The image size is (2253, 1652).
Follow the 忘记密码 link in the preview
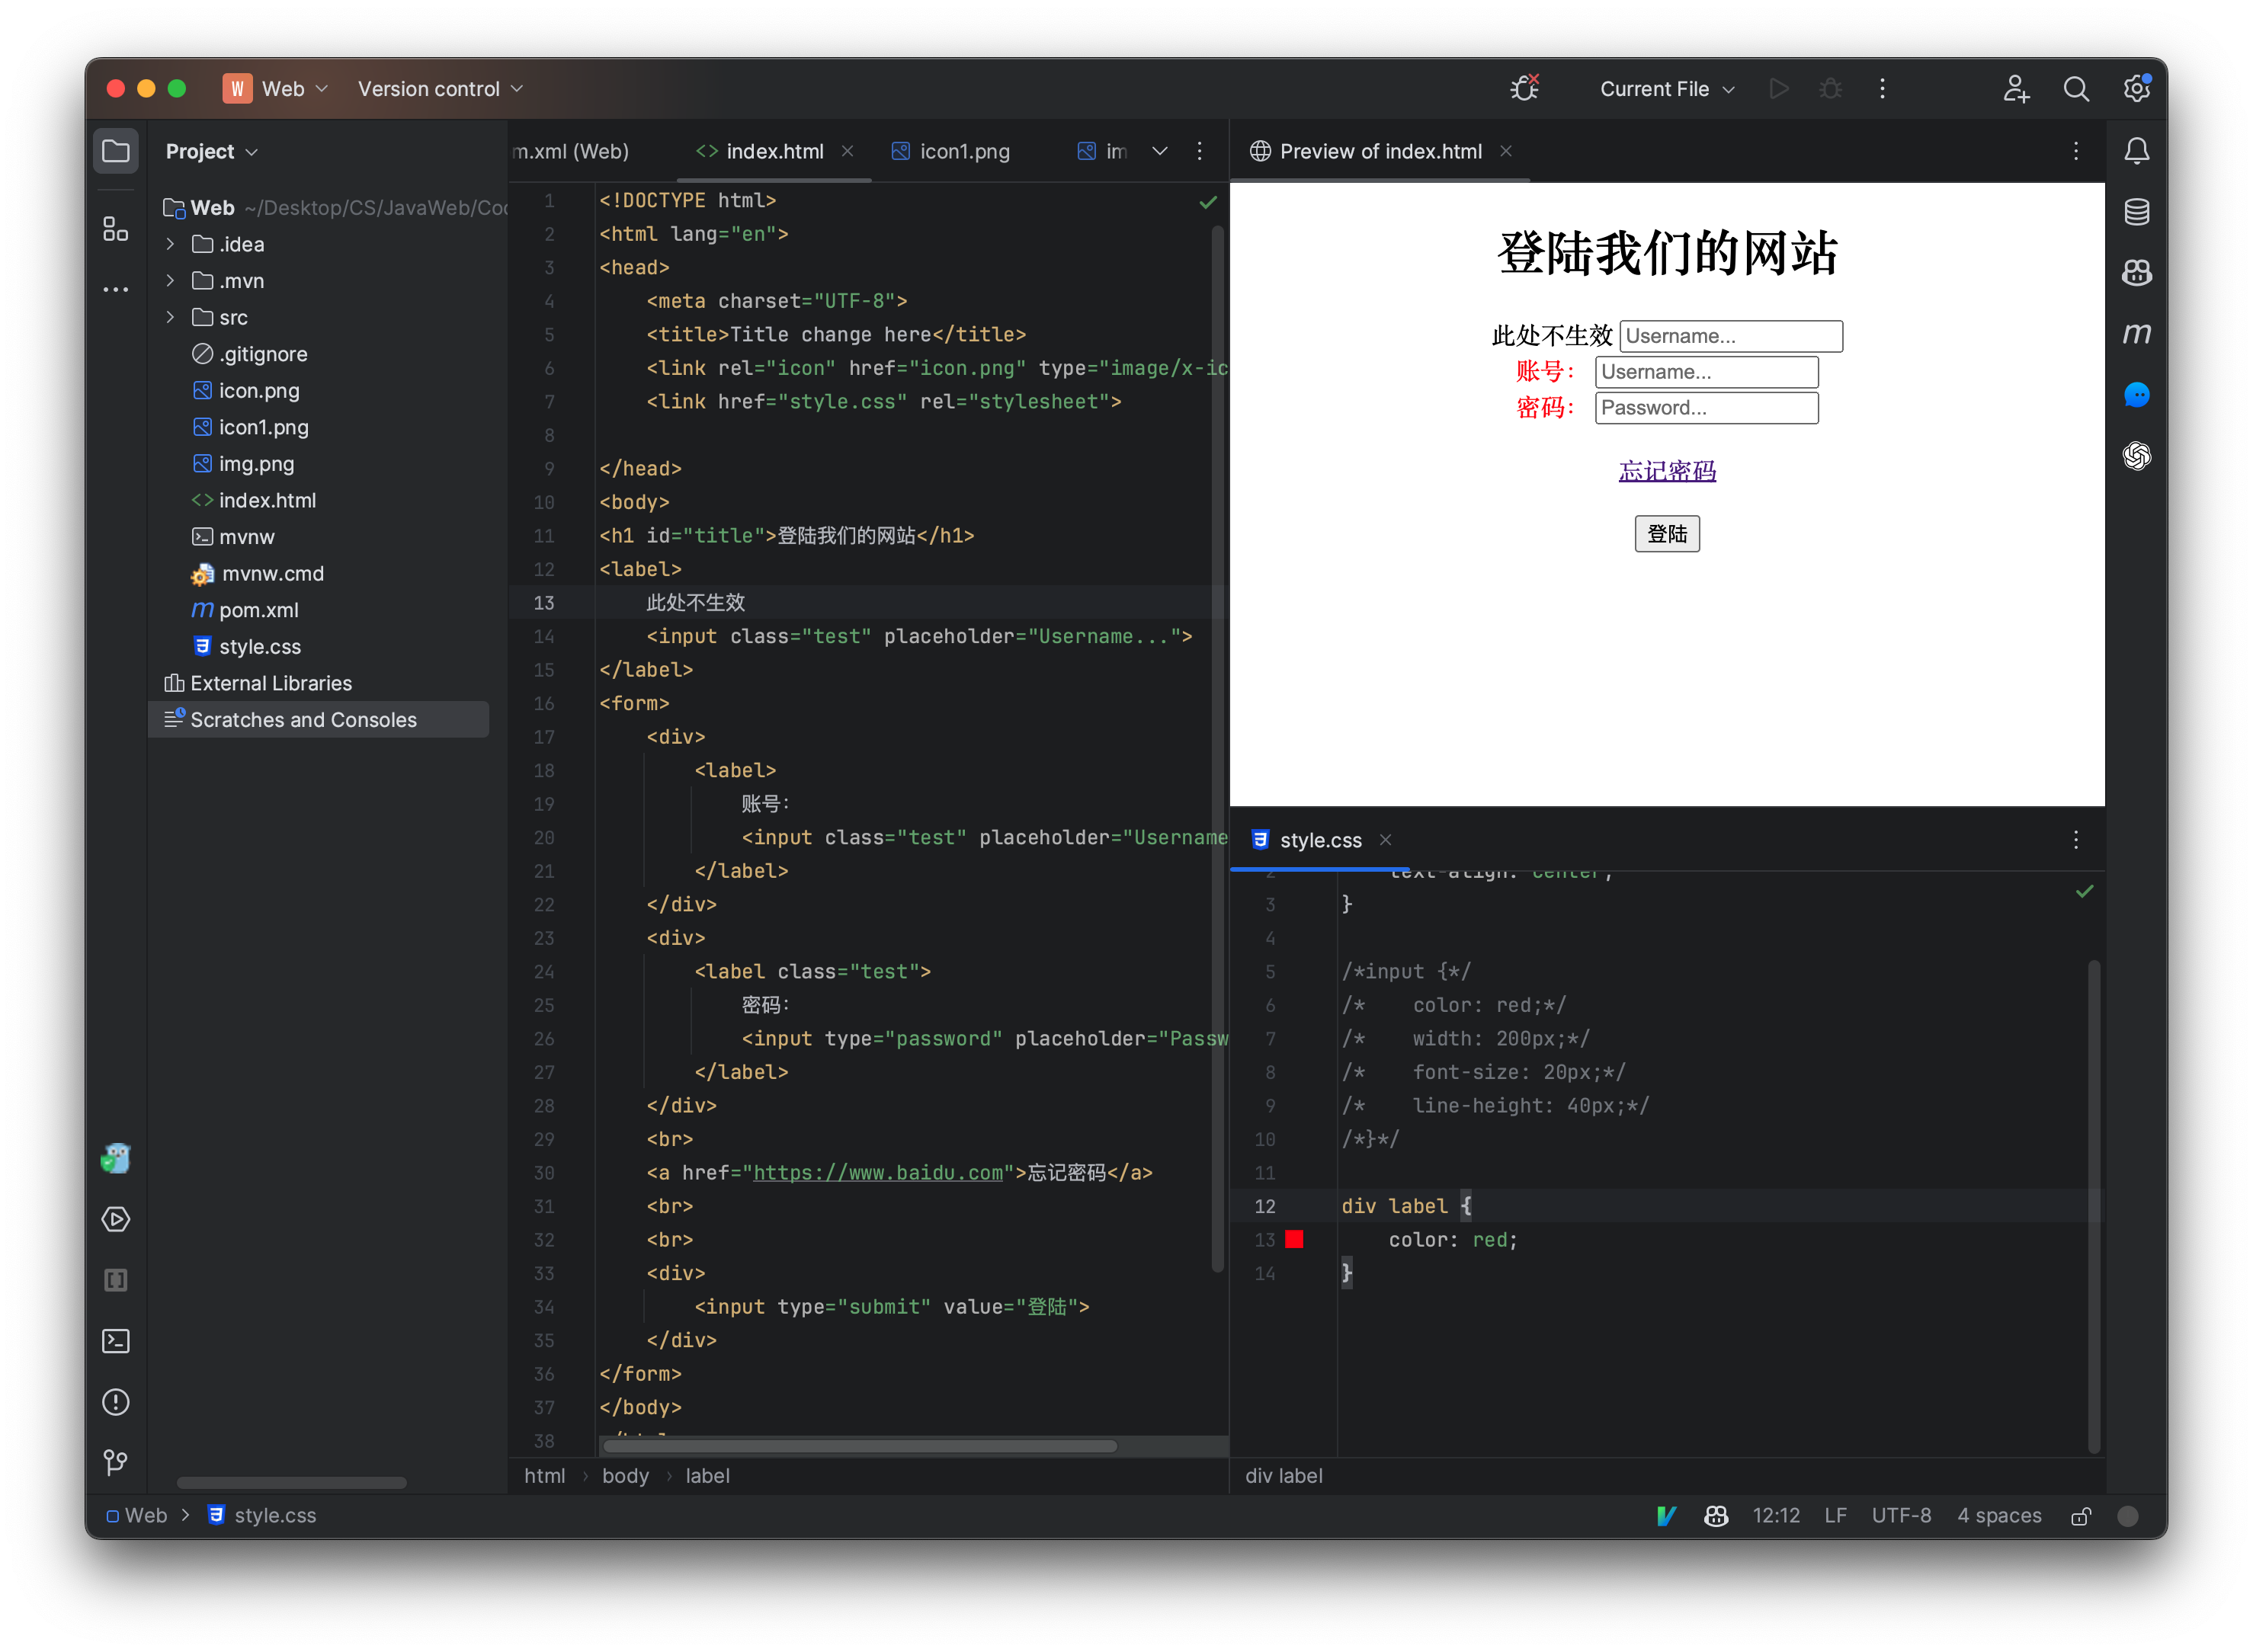coord(1666,470)
